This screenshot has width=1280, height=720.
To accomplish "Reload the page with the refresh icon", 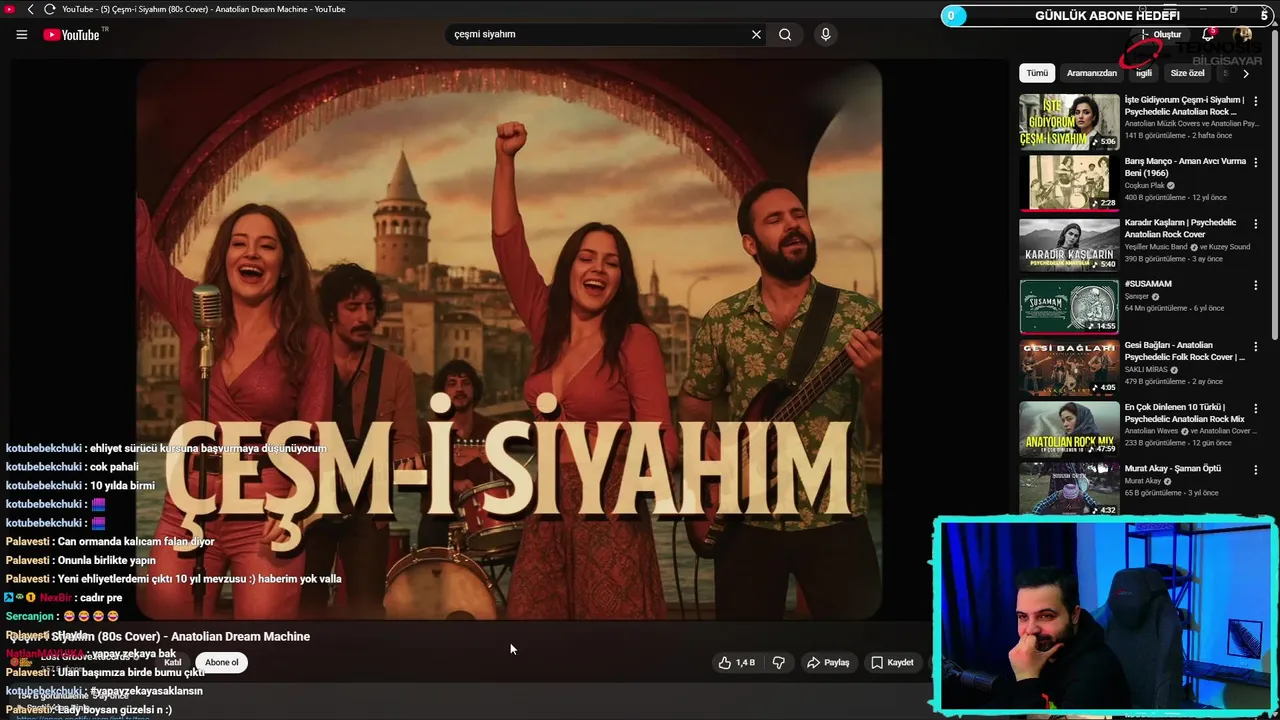I will 49,9.
